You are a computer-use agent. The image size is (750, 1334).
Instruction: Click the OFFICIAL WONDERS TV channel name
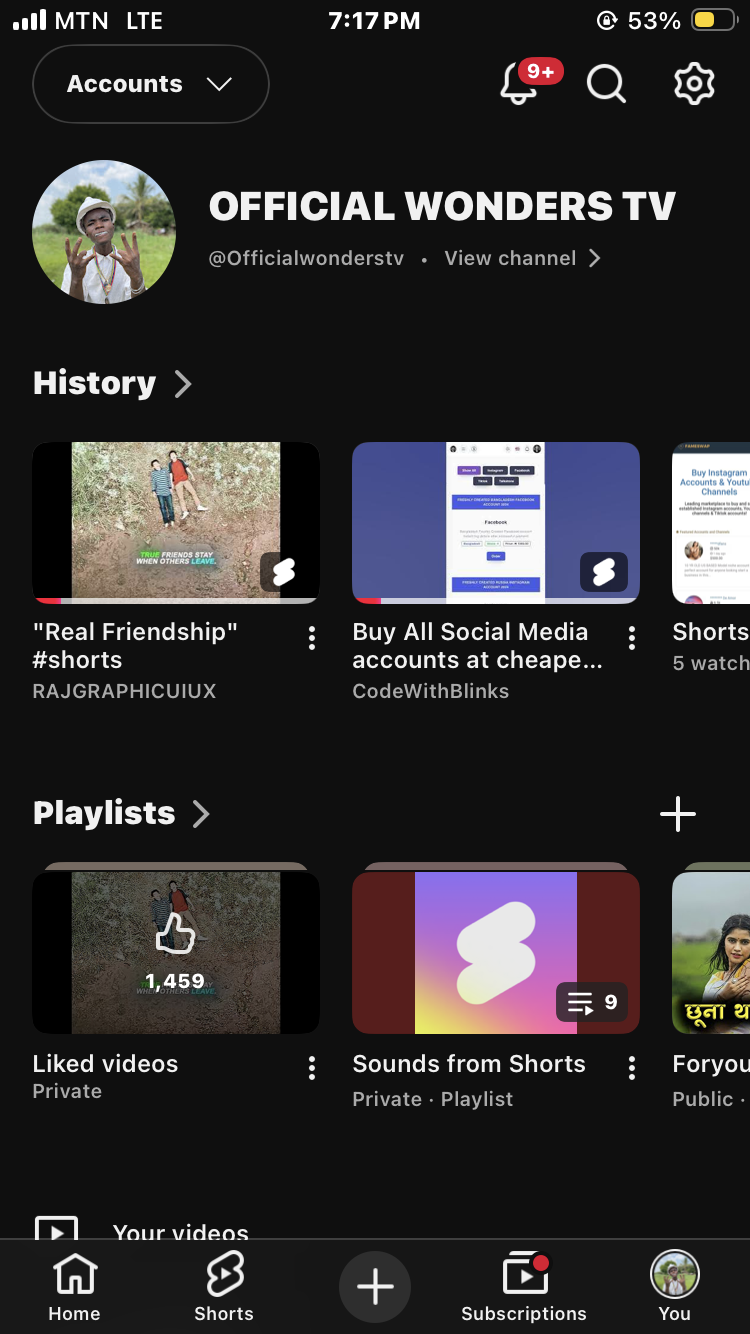pyautogui.click(x=442, y=207)
